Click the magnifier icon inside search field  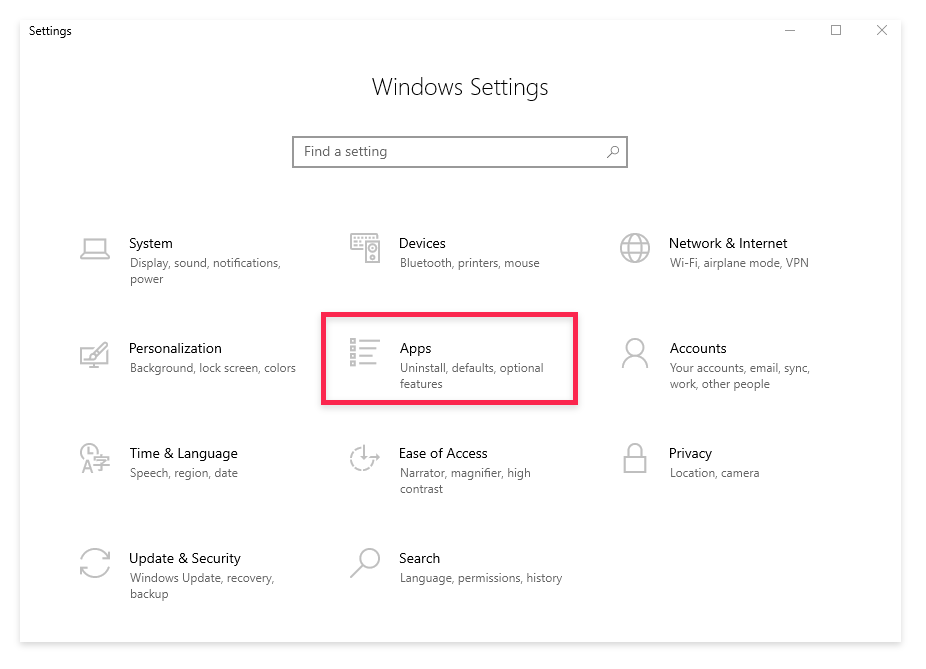[613, 152]
